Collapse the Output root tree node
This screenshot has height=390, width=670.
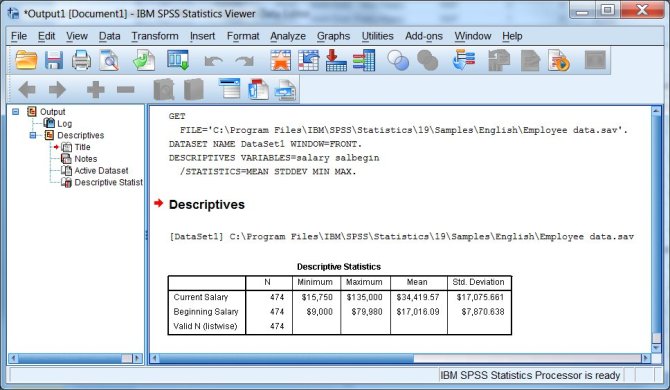point(16,112)
